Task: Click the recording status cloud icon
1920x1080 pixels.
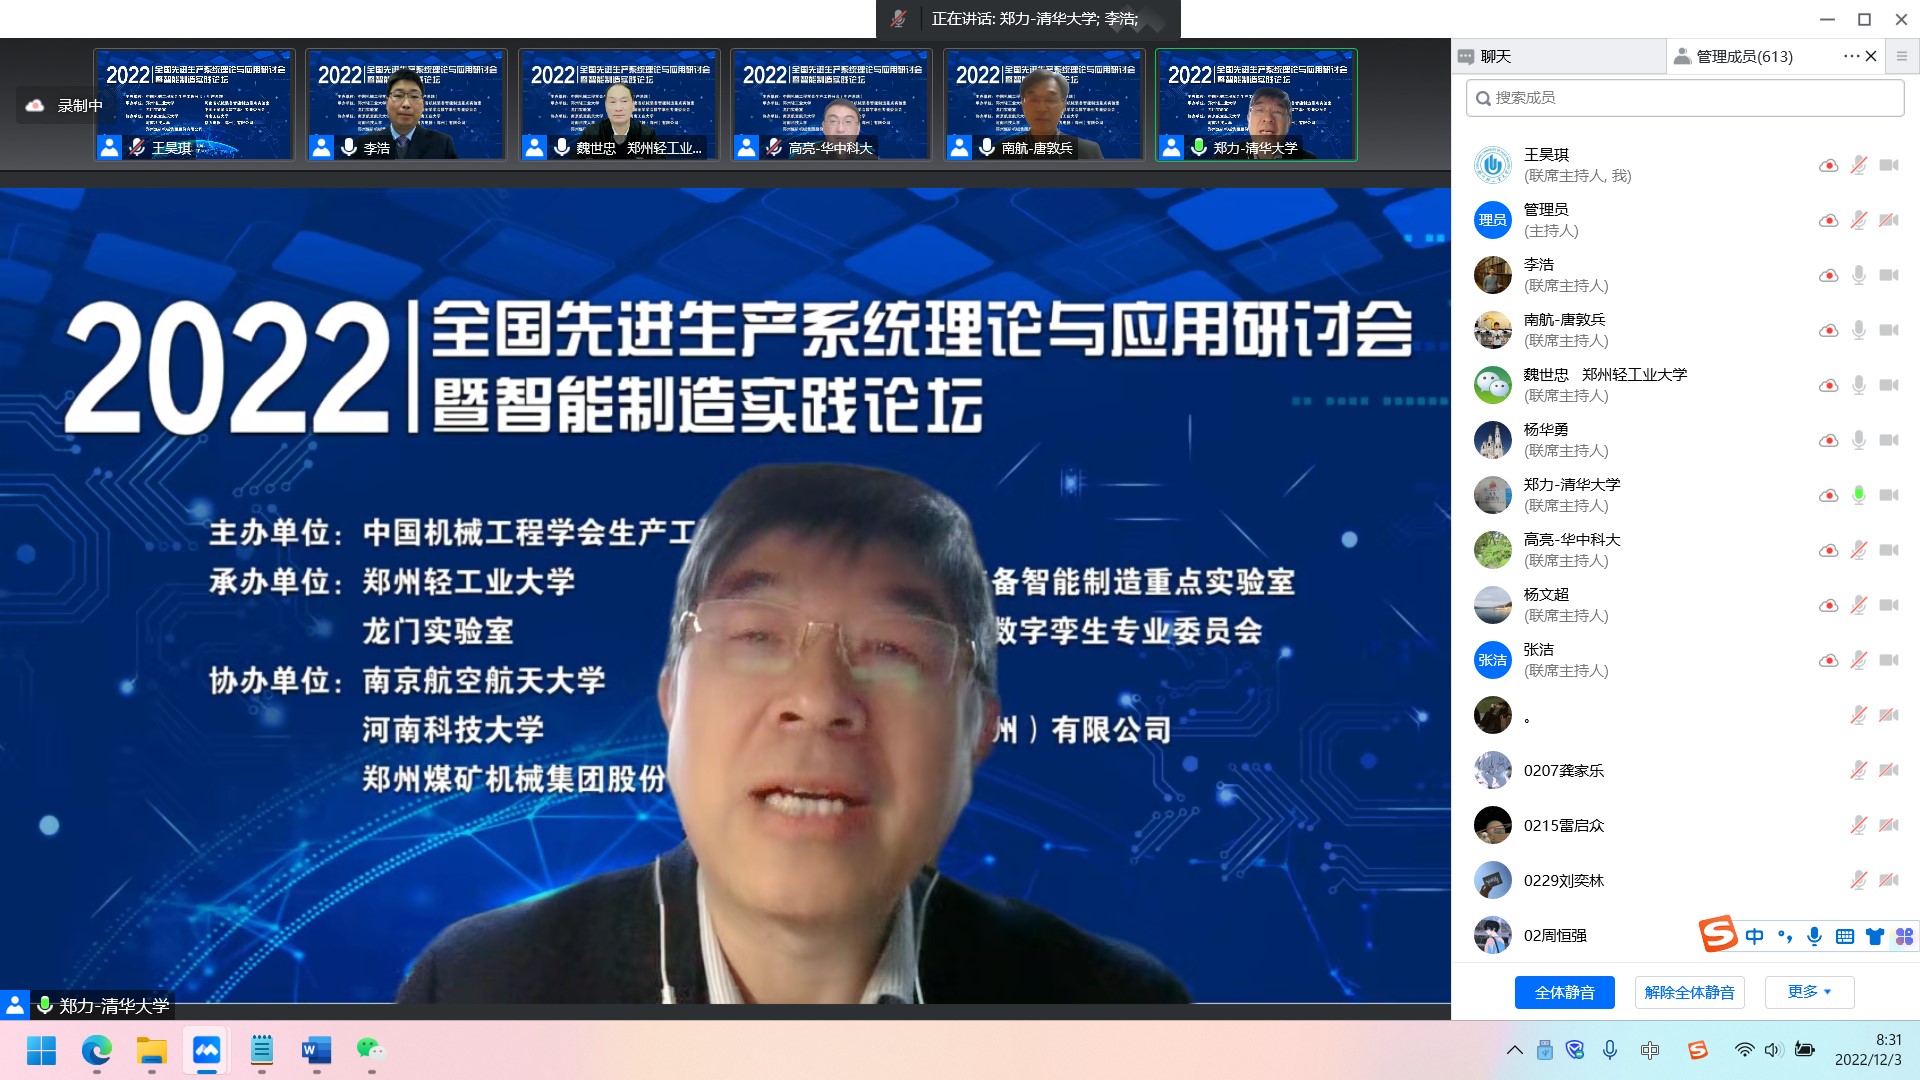Action: 35,105
